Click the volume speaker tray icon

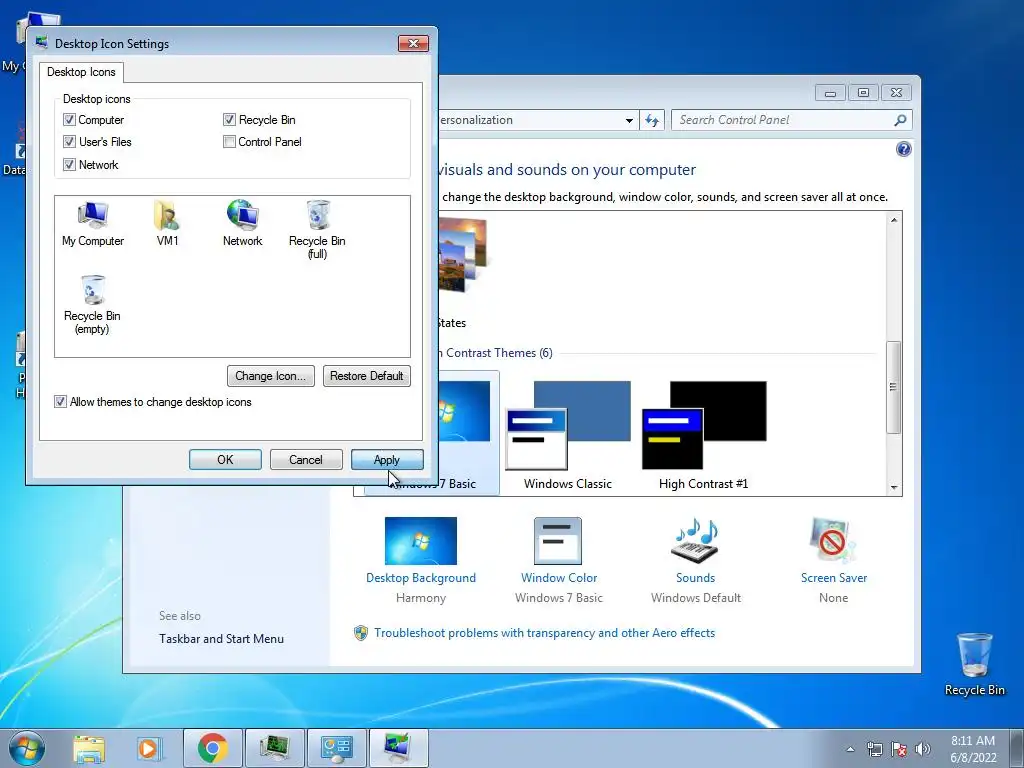(923, 749)
